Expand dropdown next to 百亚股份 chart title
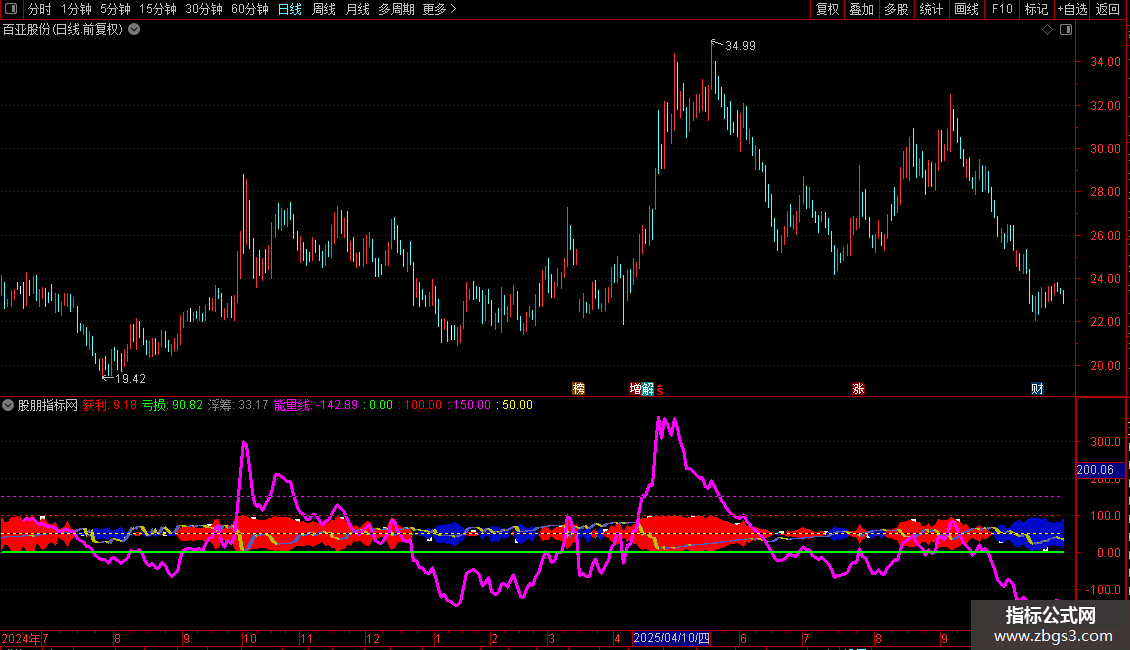This screenshot has width=1130, height=650. point(134,30)
